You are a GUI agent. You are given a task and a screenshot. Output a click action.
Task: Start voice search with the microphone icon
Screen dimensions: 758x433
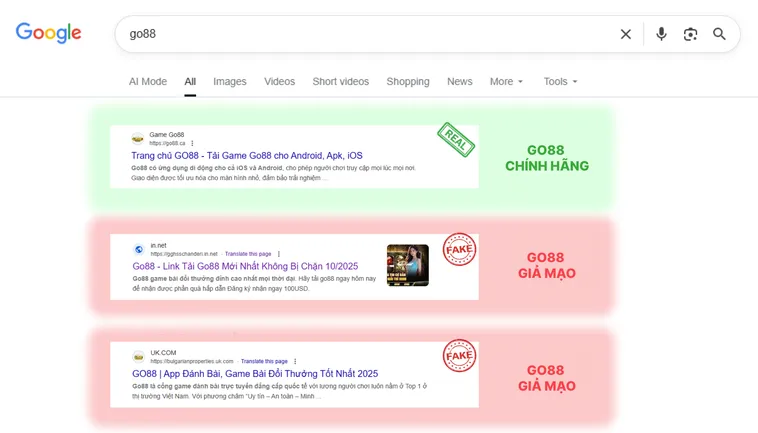click(x=661, y=34)
